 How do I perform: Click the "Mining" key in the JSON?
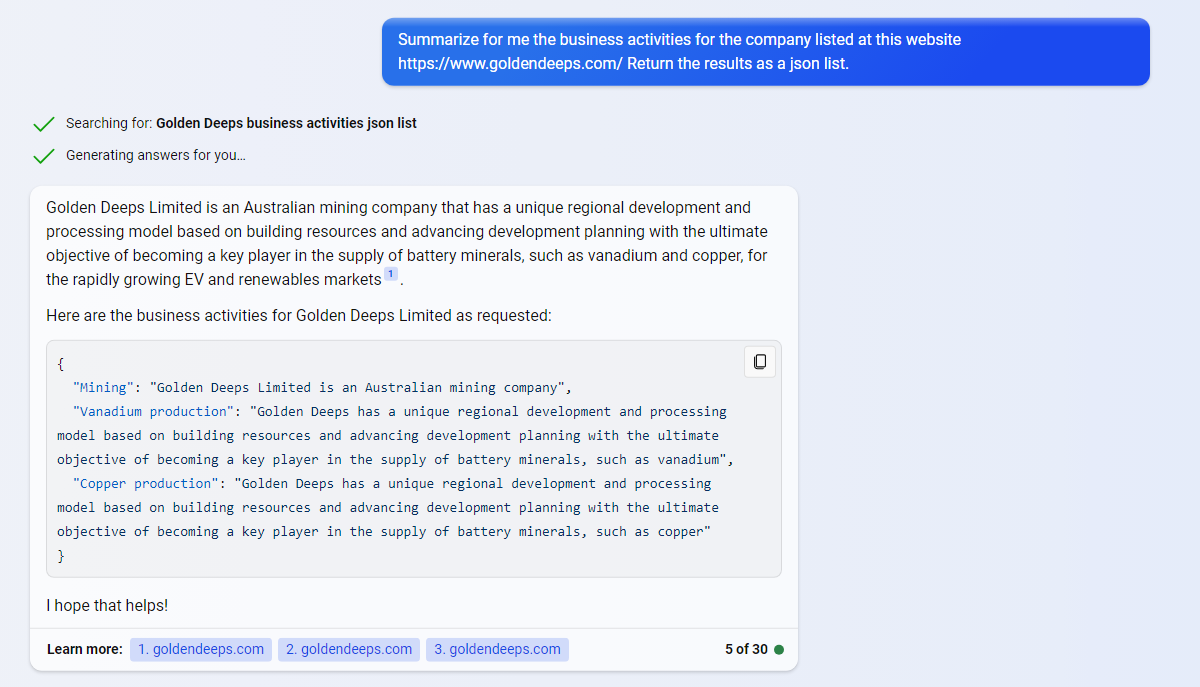(x=103, y=388)
